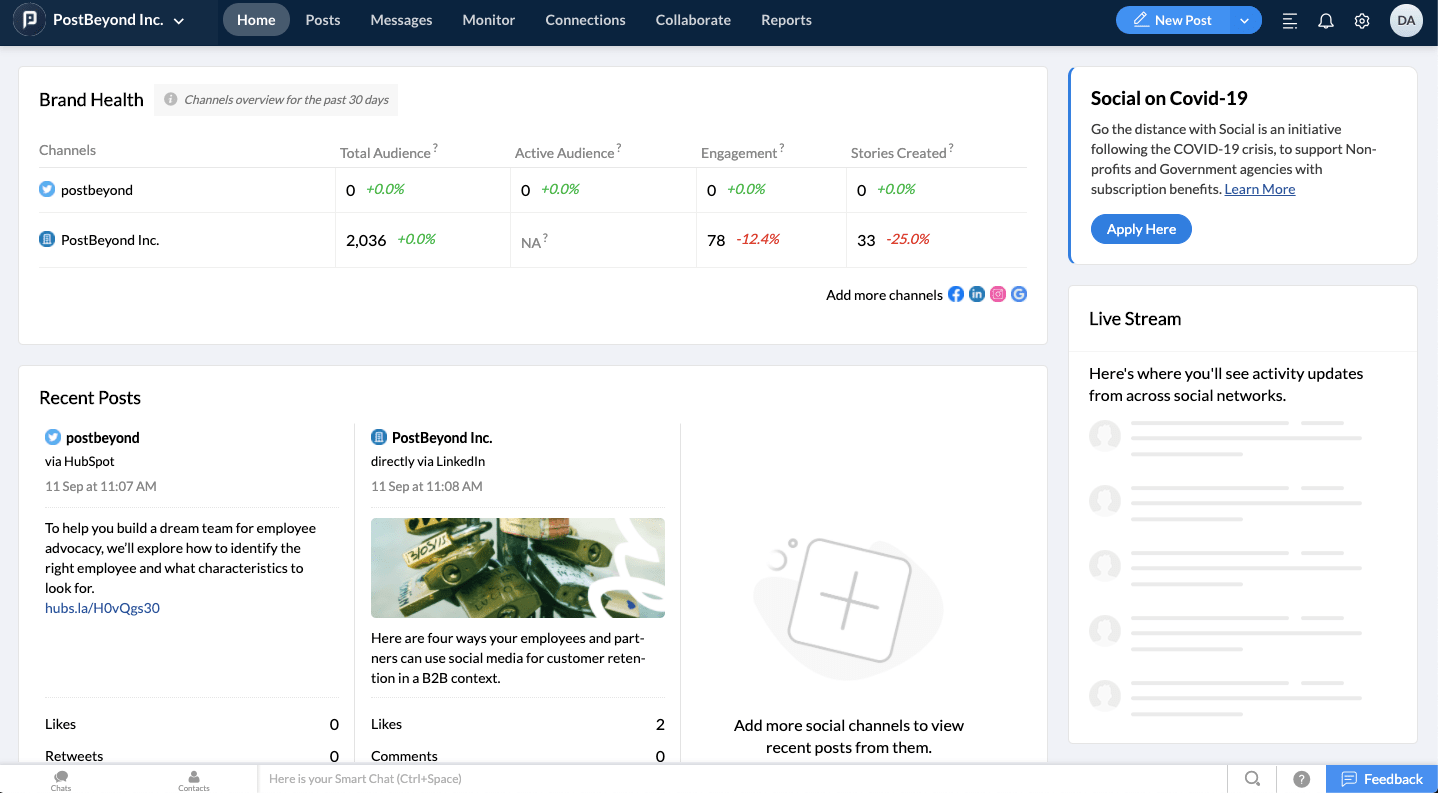Click the Engagement help question mark
1438x793 pixels.
point(782,148)
